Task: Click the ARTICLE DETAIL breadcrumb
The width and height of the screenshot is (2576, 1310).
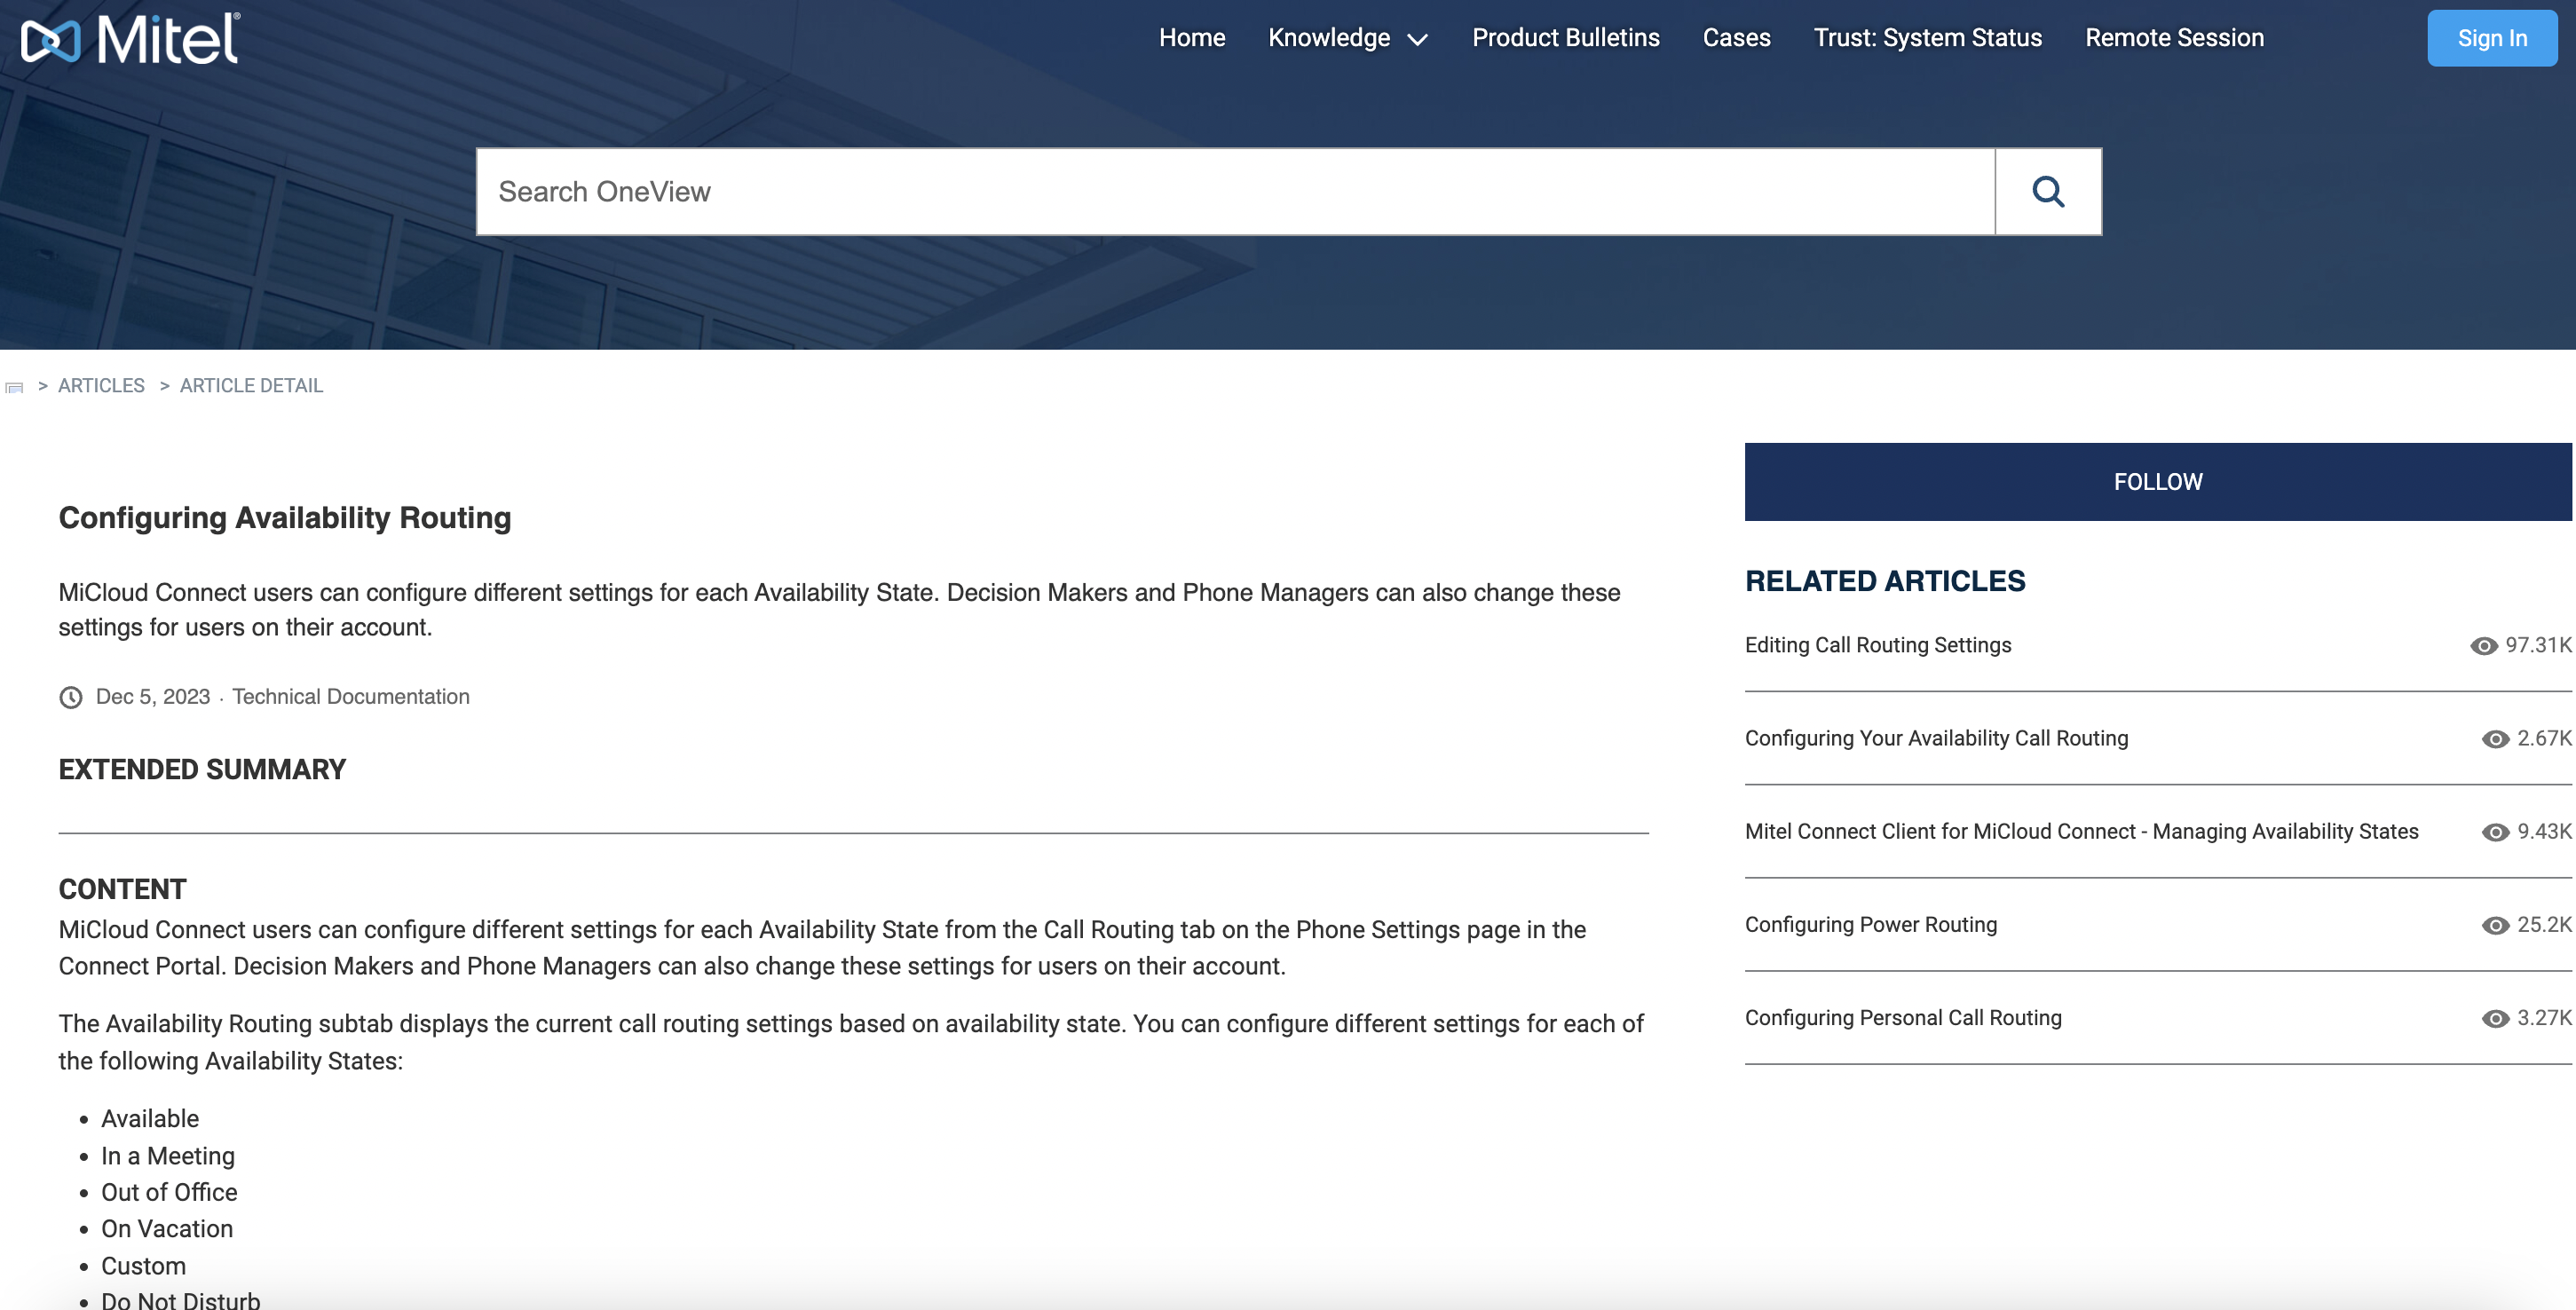Action: [251, 386]
